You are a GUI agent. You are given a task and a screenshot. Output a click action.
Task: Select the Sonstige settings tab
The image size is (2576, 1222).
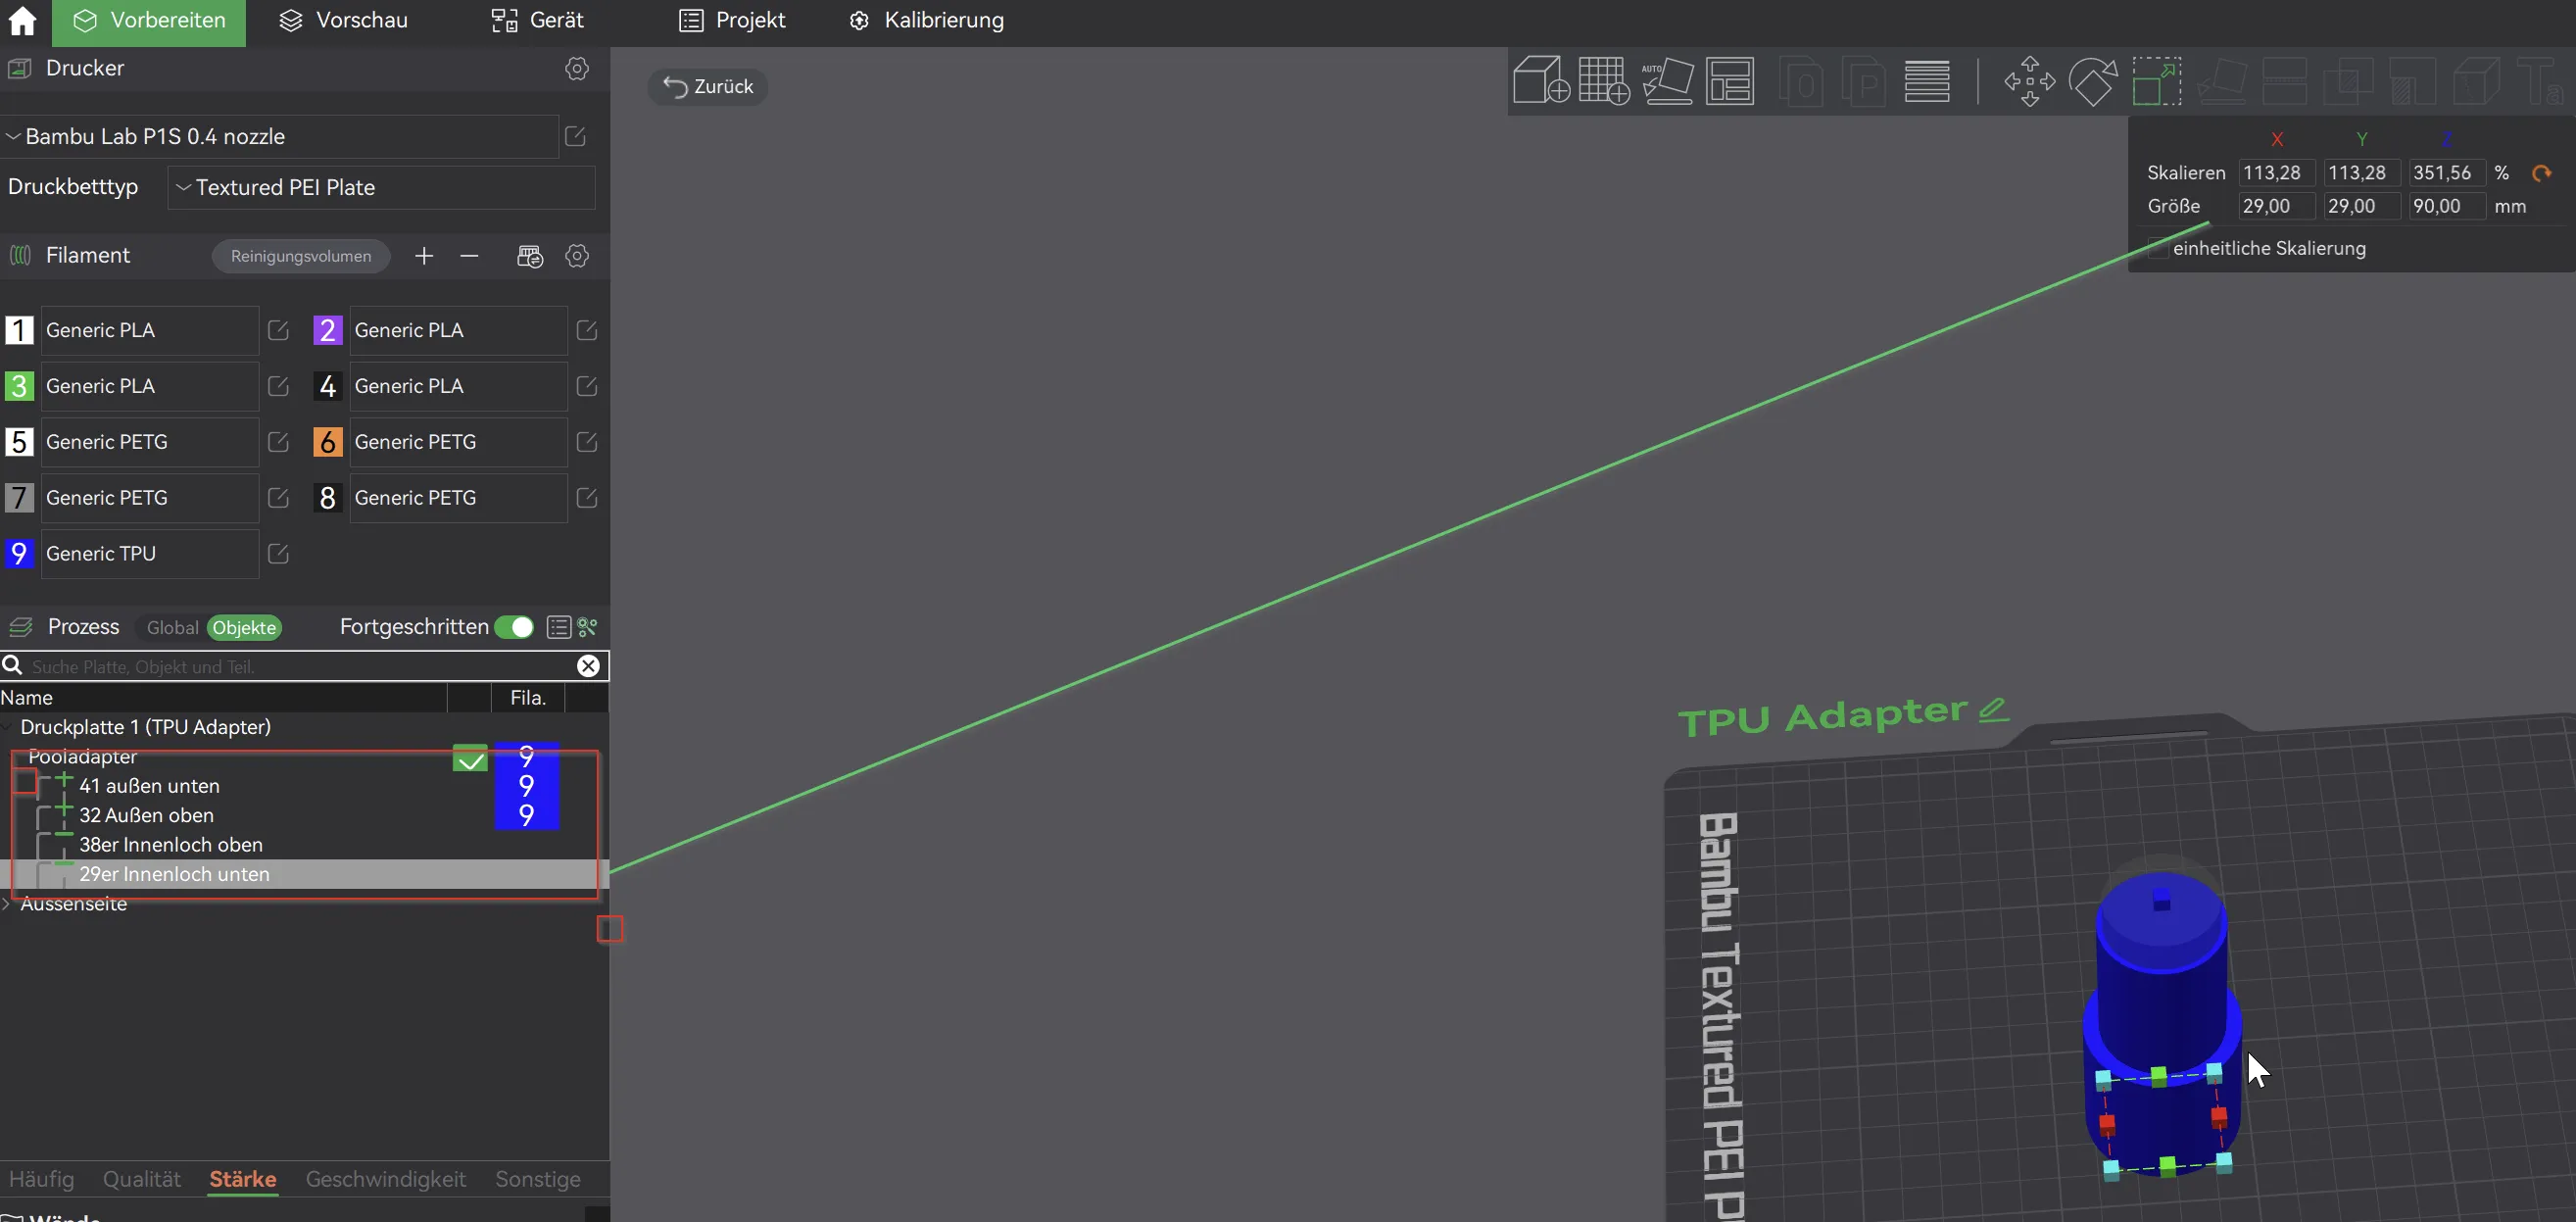538,1179
